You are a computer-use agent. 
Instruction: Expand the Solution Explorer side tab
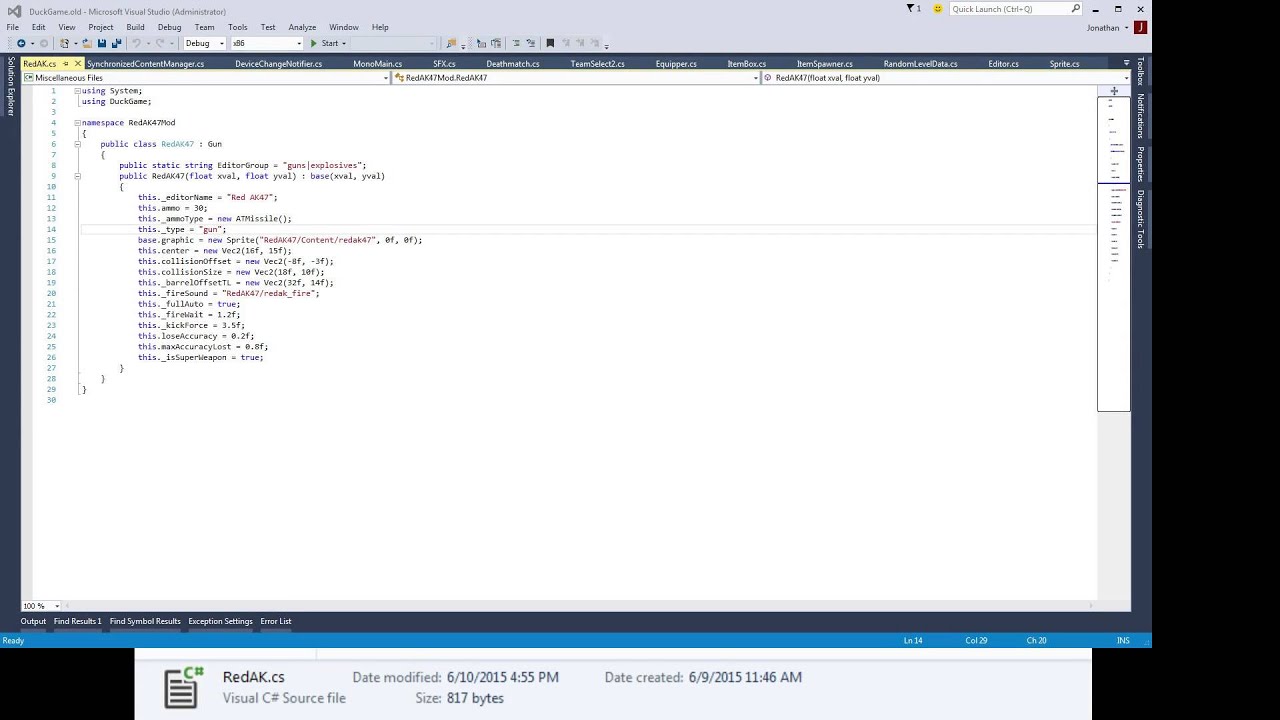(10, 86)
